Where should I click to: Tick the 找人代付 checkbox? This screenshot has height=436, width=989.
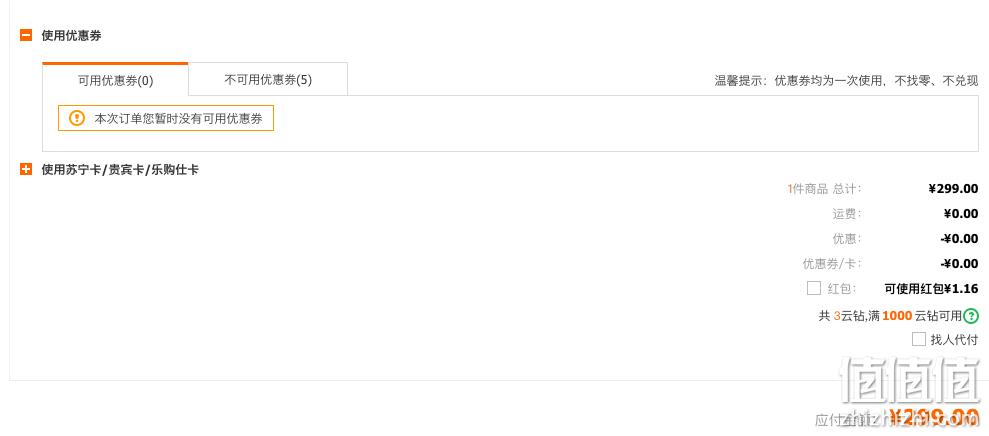(919, 339)
